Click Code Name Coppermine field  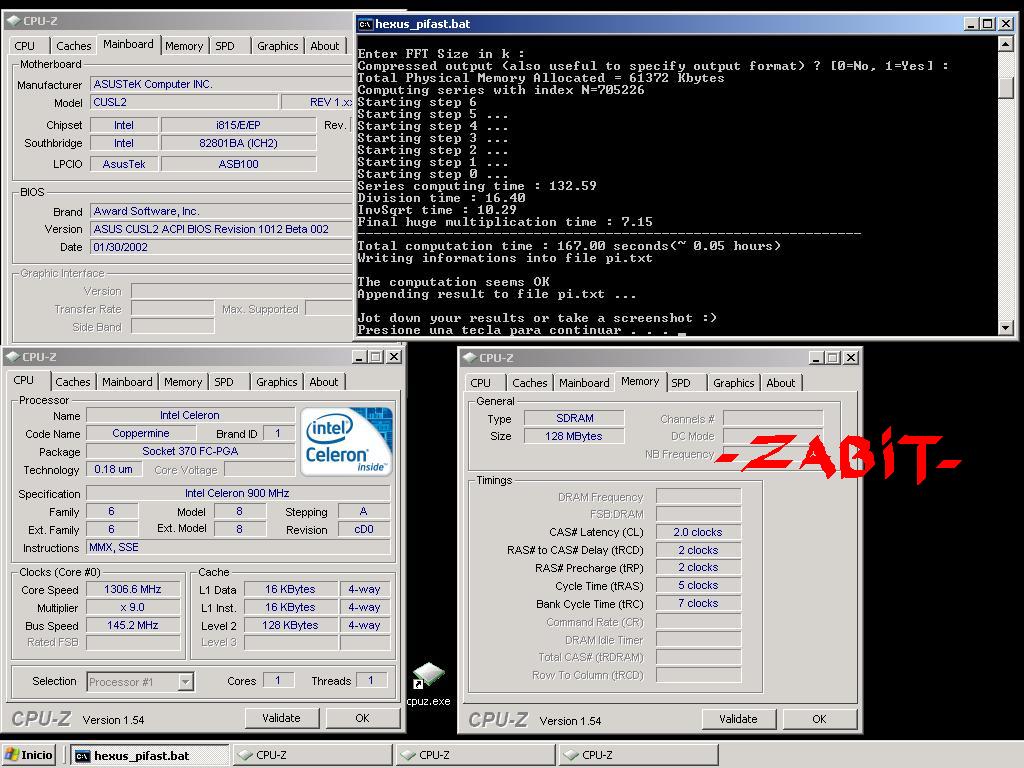141,433
